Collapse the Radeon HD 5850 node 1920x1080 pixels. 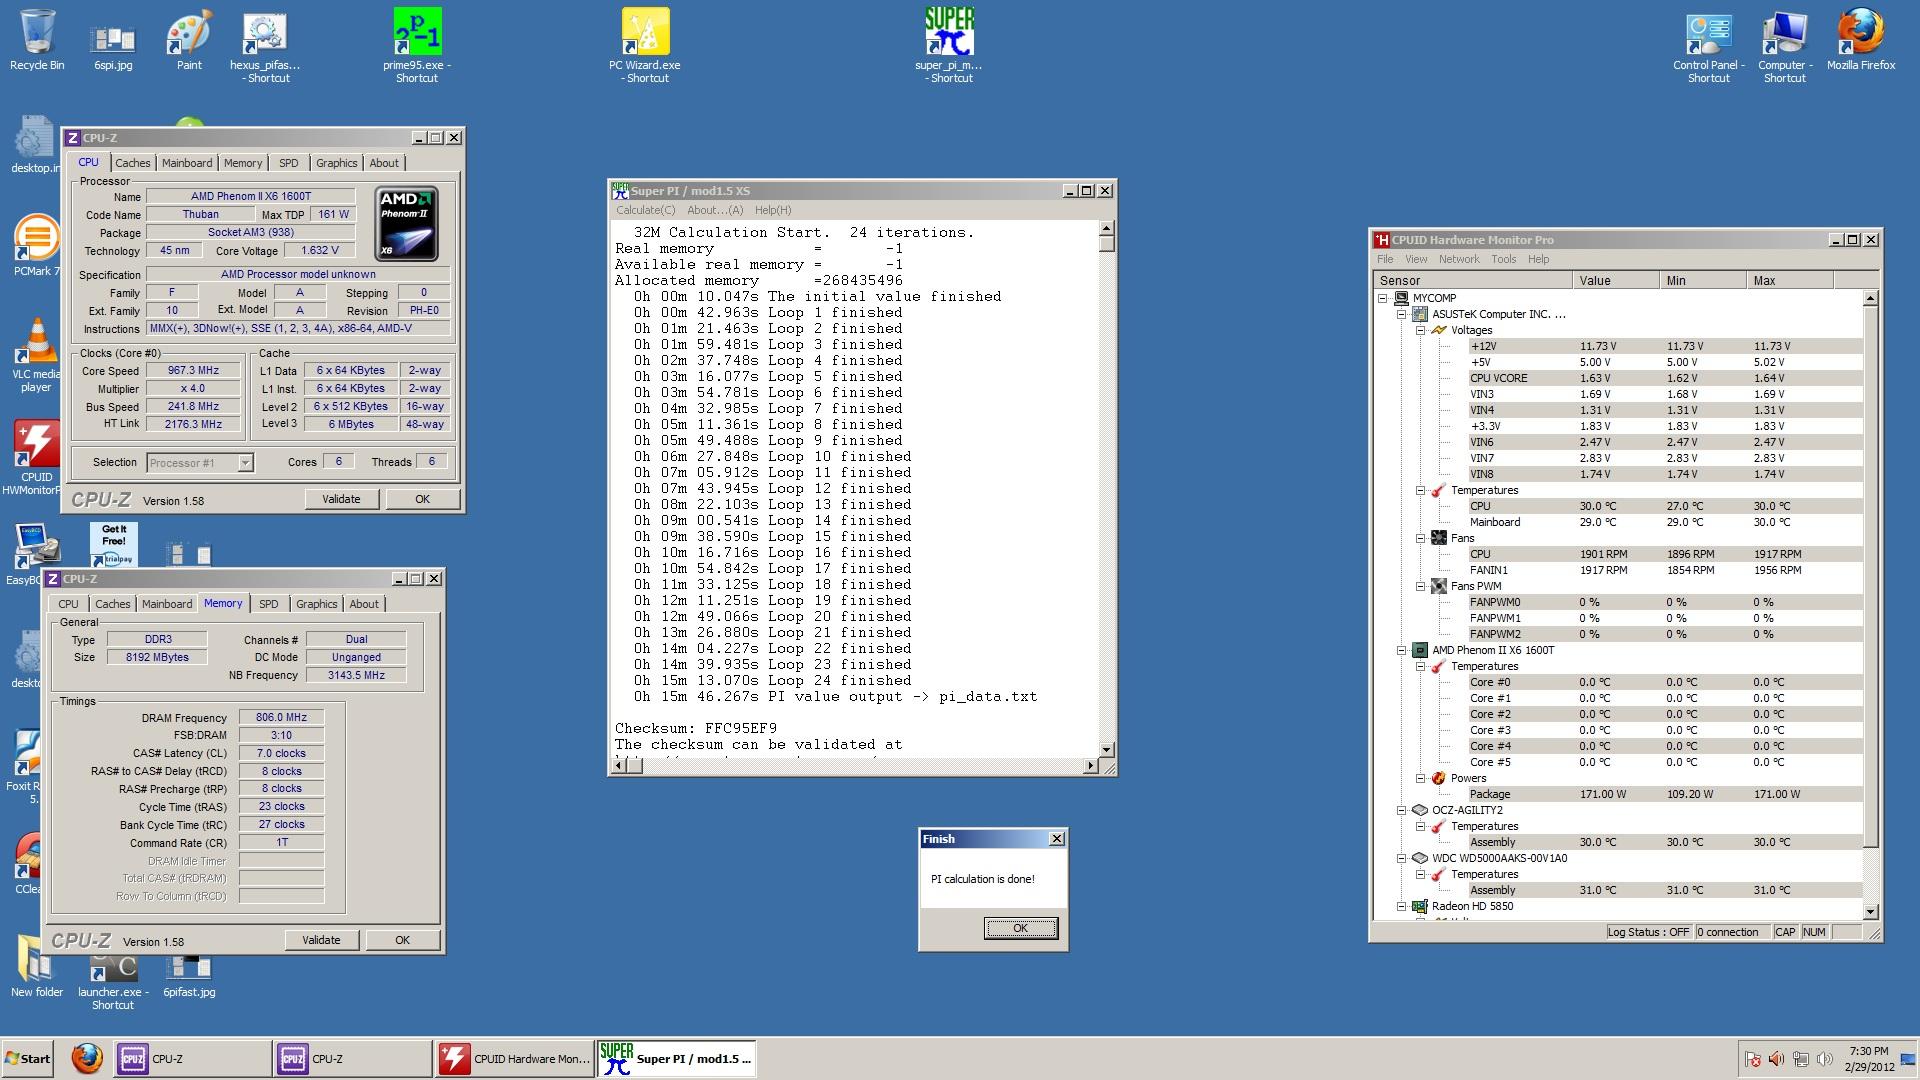(1402, 906)
